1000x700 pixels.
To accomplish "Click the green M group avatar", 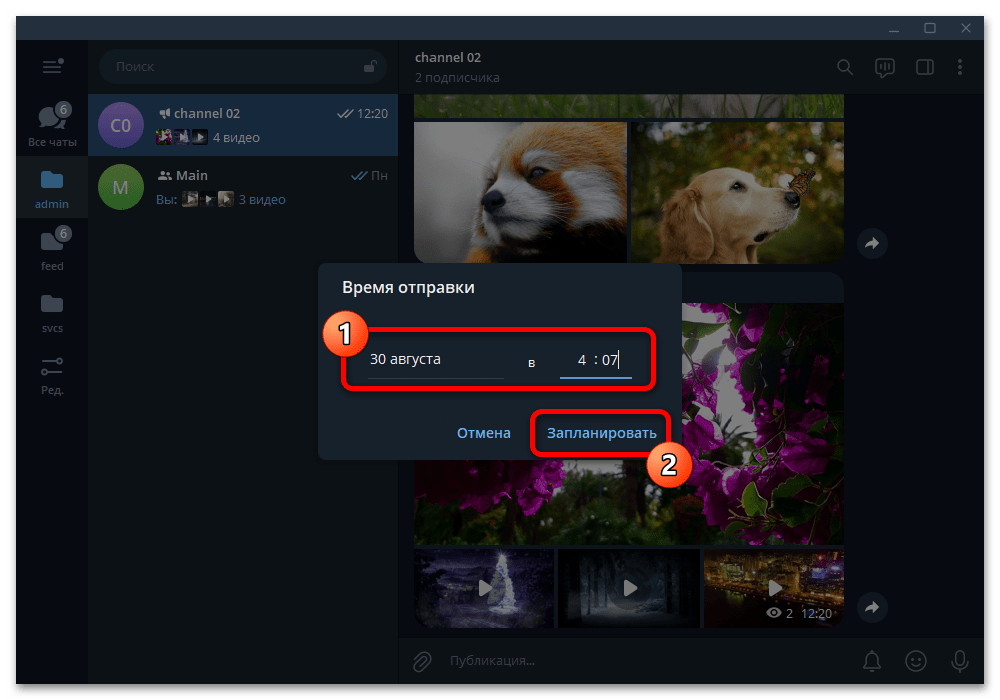I will tap(121, 187).
